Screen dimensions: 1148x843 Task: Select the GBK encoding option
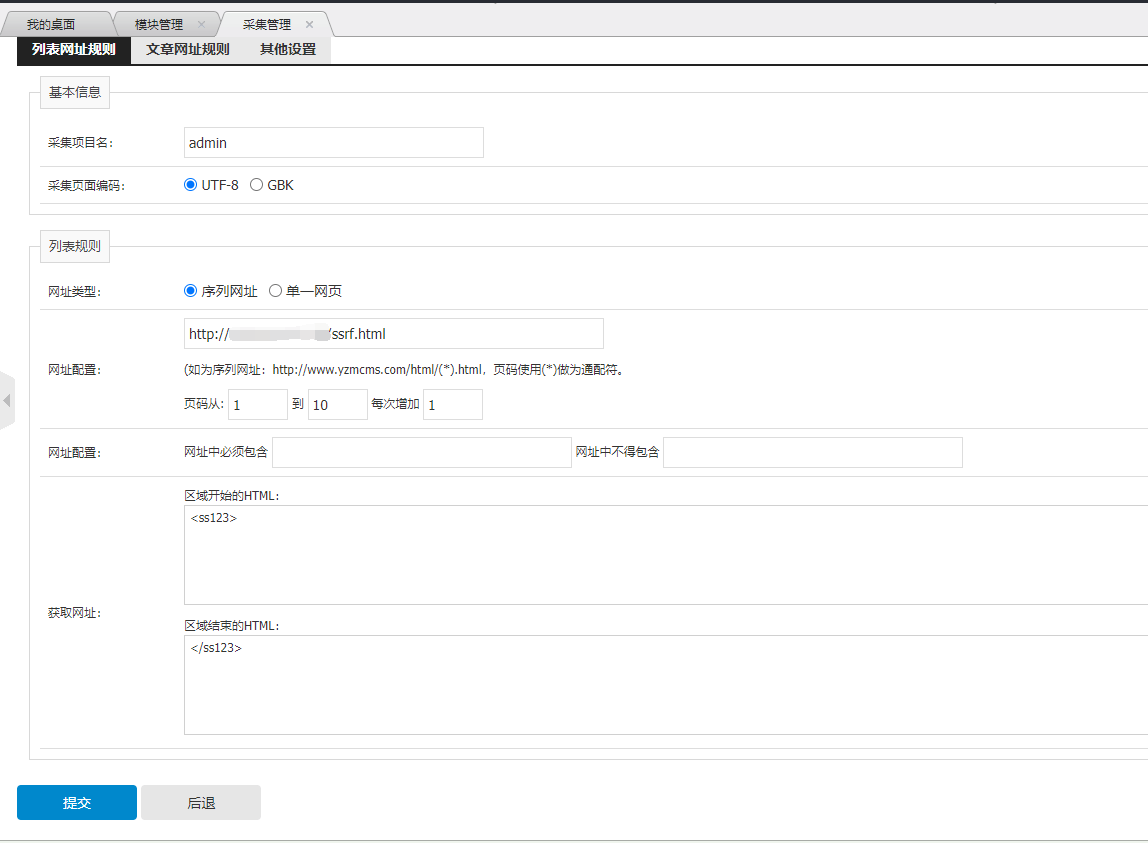pos(257,185)
